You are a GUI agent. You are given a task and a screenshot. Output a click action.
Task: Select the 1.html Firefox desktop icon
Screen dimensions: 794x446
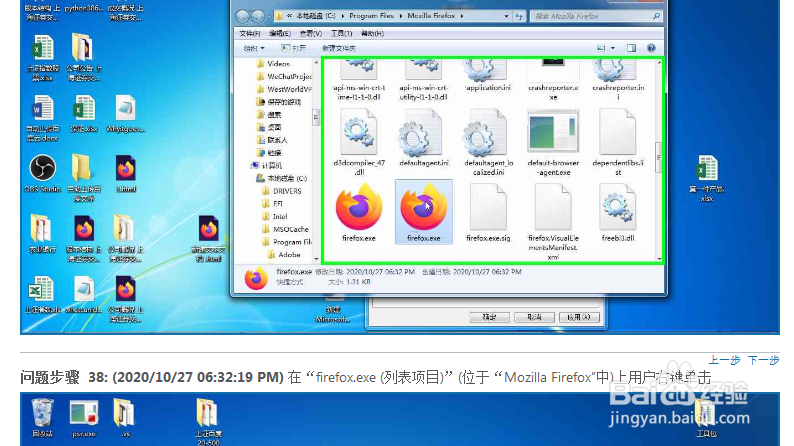click(x=126, y=174)
